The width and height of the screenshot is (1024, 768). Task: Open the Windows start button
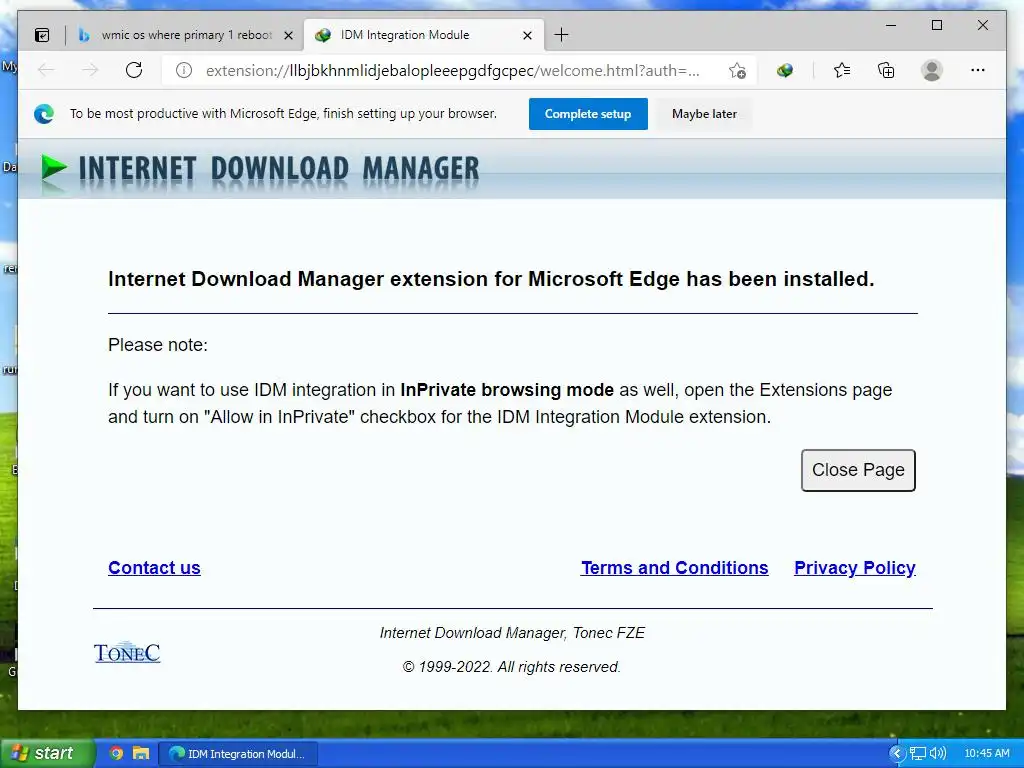[46, 754]
